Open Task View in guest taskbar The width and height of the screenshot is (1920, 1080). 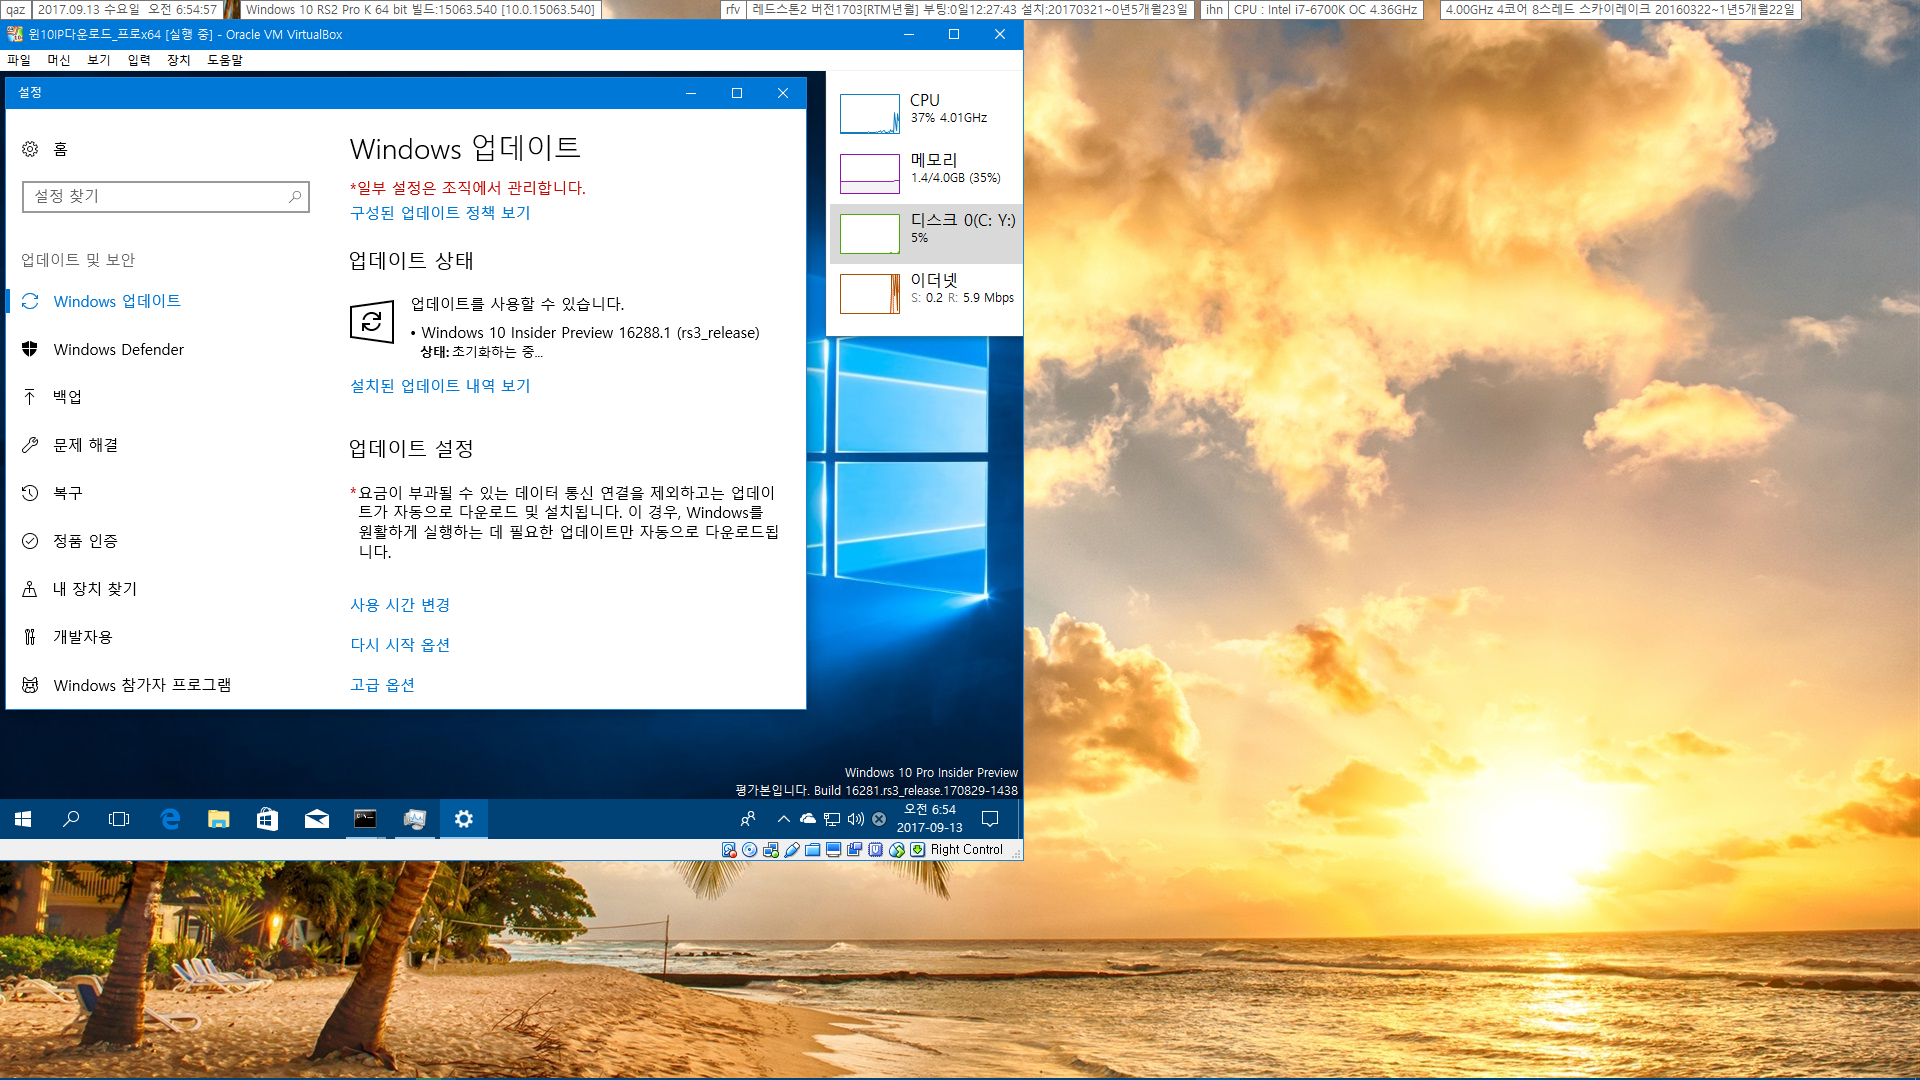pyautogui.click(x=119, y=819)
